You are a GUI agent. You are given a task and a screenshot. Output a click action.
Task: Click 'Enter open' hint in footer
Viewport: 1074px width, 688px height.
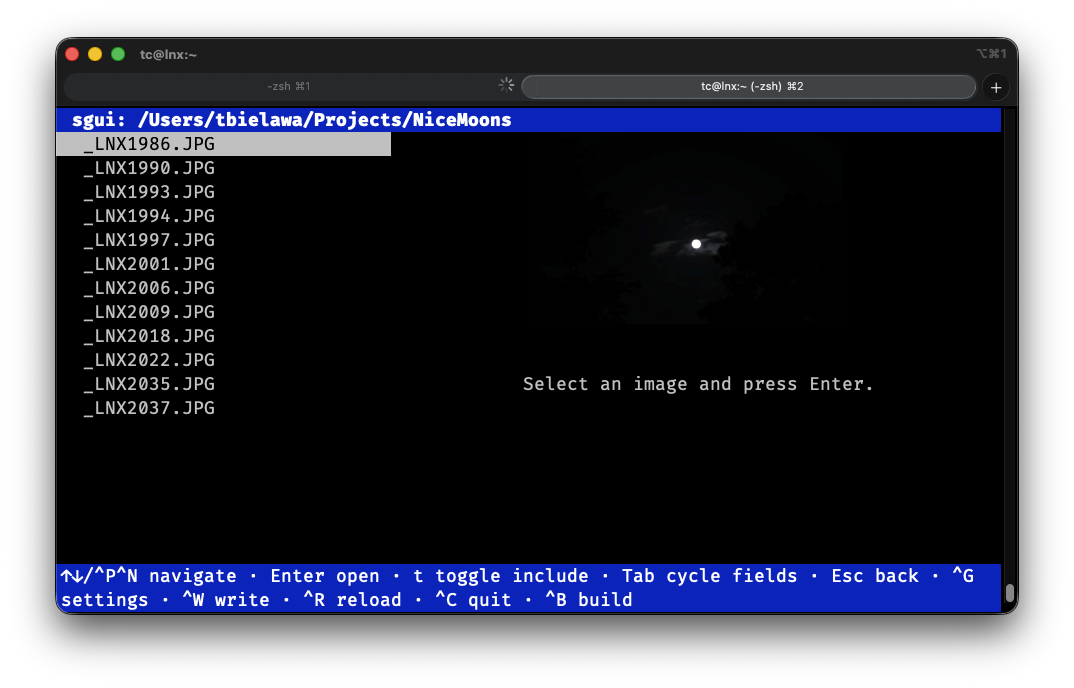[325, 576]
